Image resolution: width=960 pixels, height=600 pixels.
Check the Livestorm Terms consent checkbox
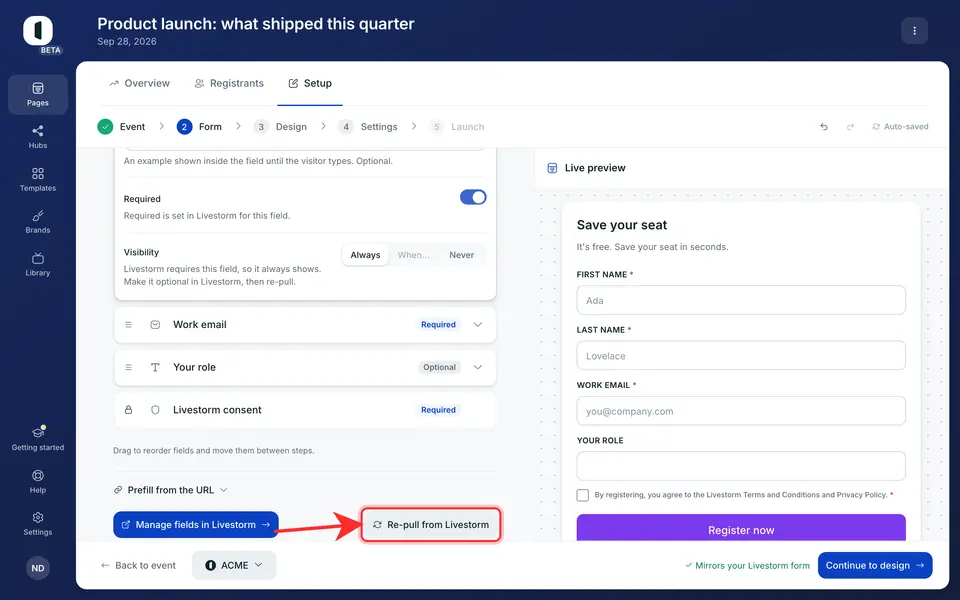pyautogui.click(x=583, y=495)
